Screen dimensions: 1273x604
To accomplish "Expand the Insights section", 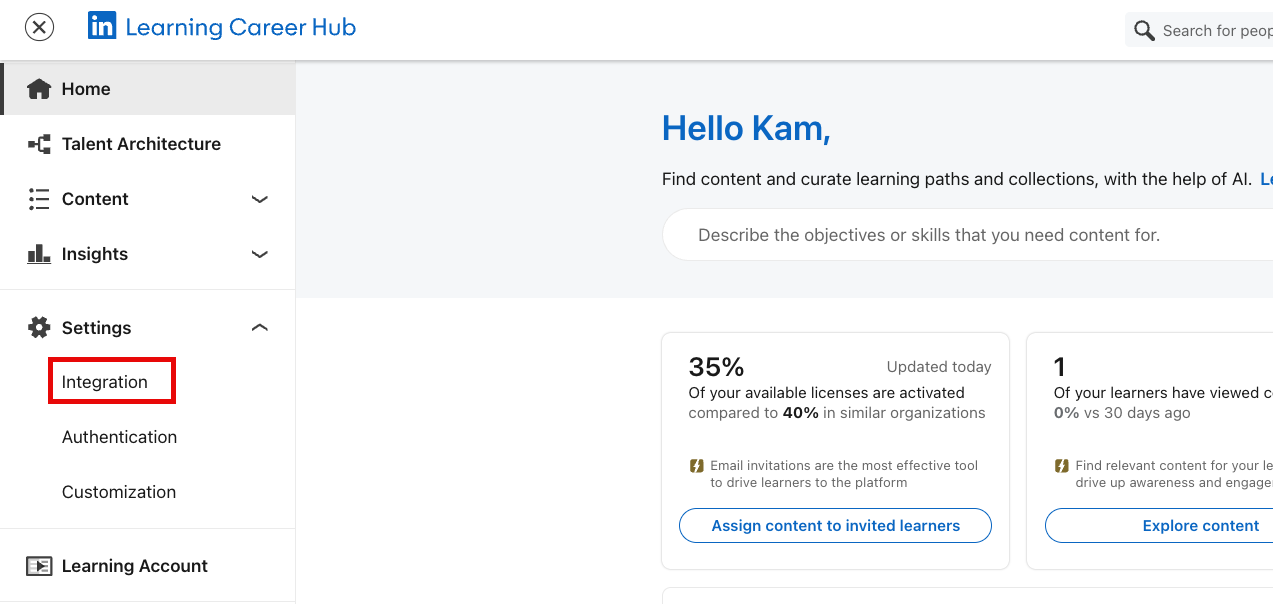I will (x=259, y=254).
